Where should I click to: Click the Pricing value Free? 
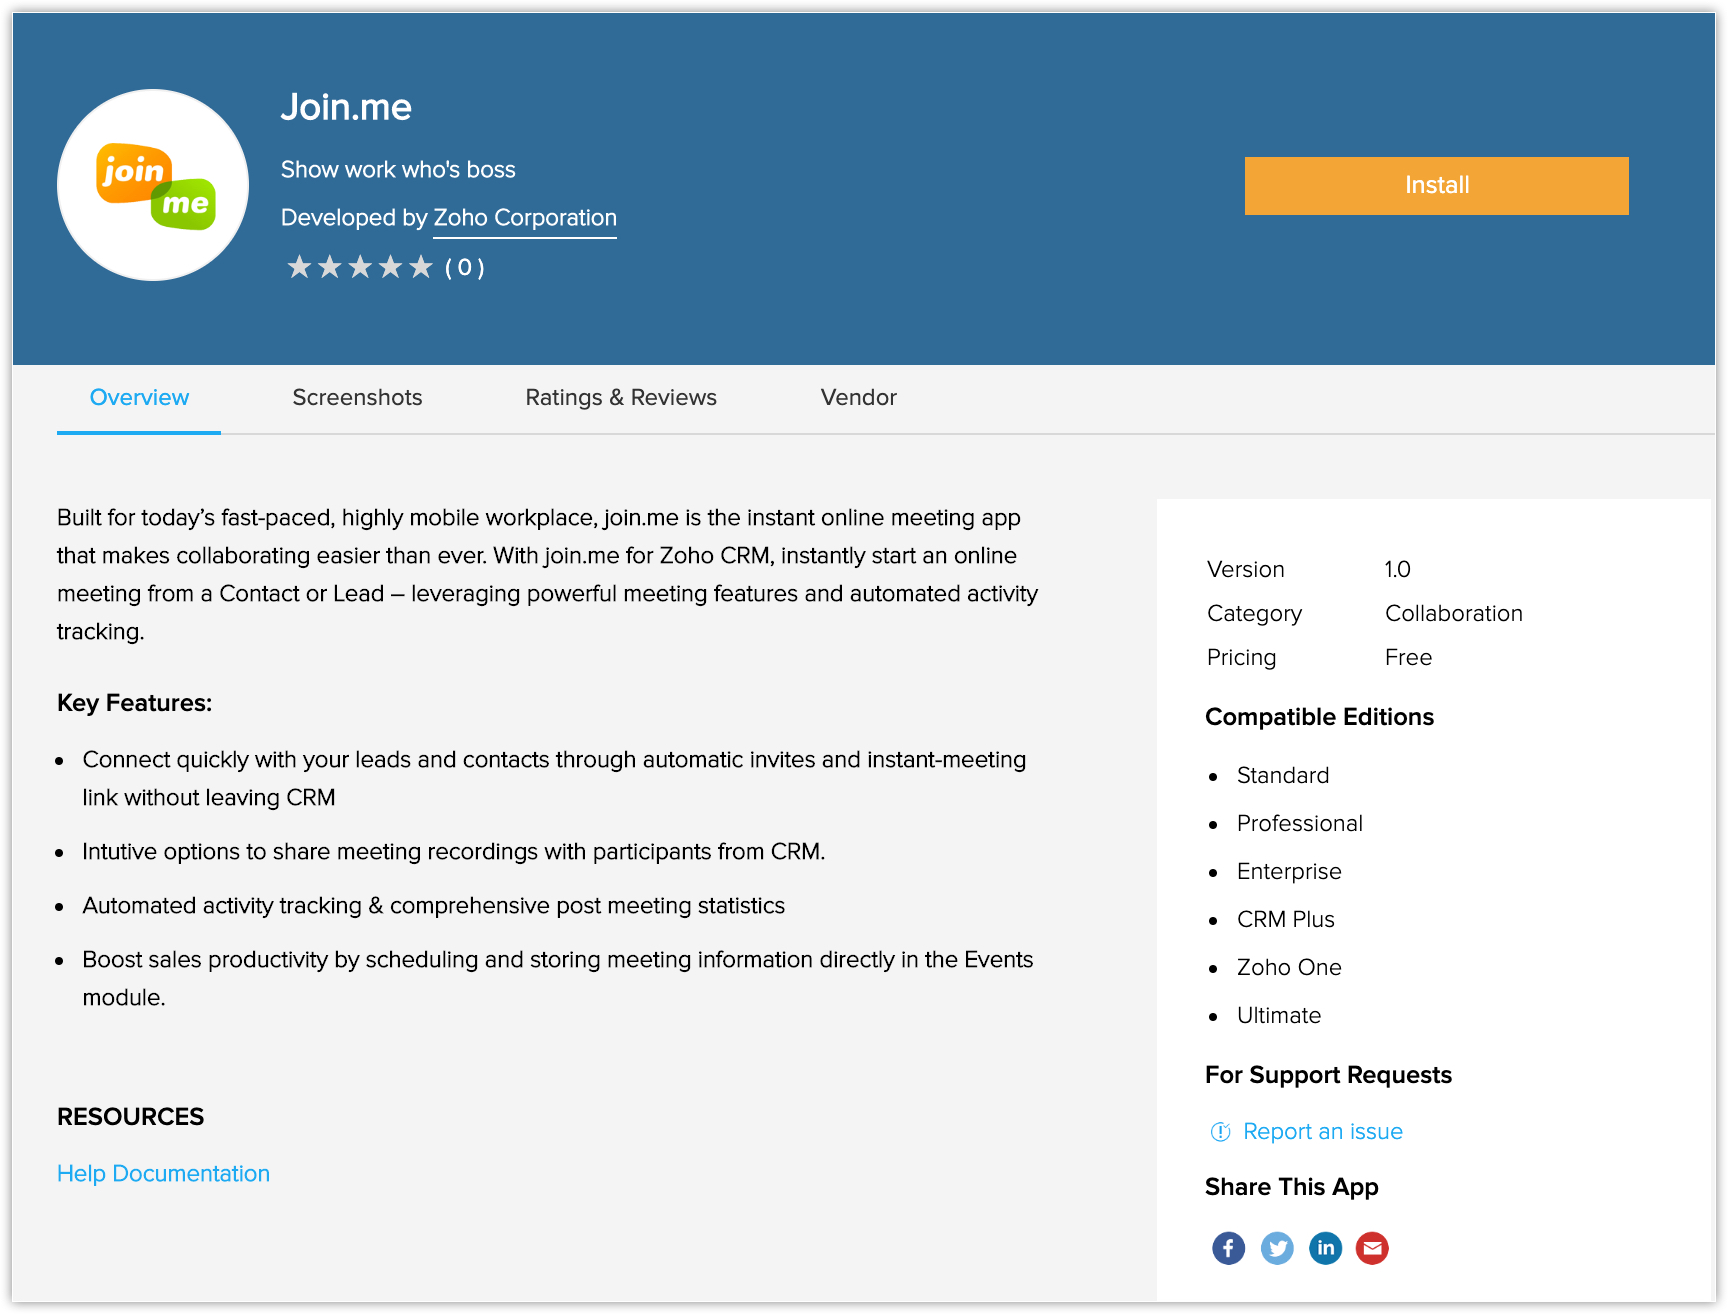coord(1408,658)
